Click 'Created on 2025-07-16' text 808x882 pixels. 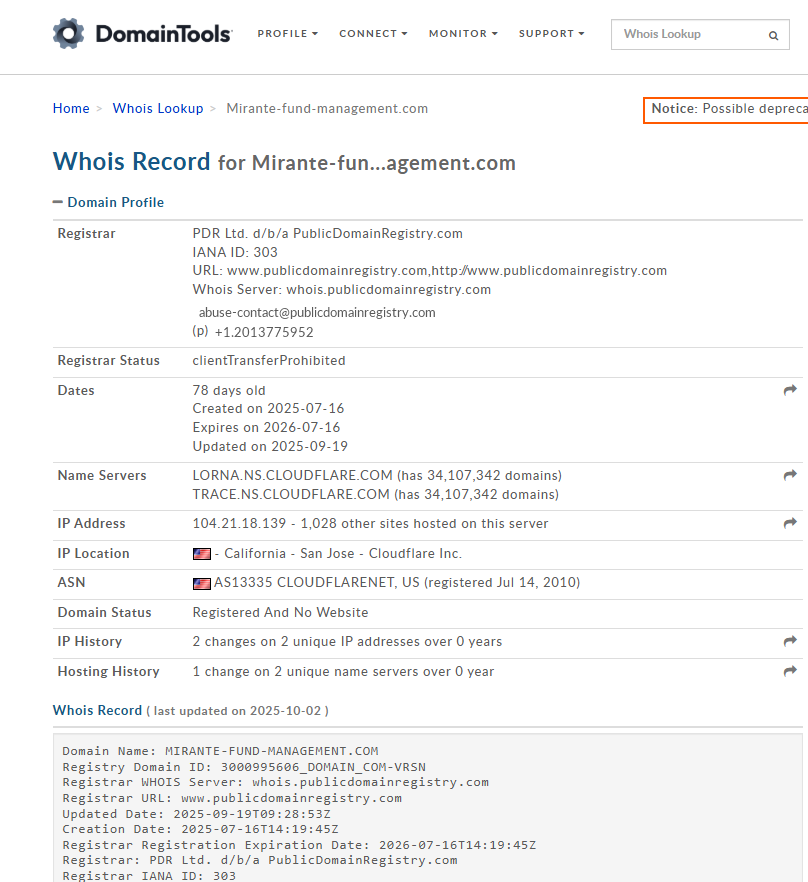click(268, 408)
